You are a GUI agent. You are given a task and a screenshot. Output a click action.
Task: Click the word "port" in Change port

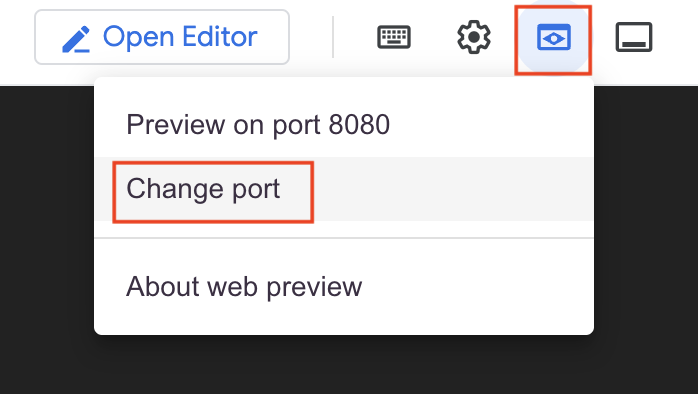point(256,190)
